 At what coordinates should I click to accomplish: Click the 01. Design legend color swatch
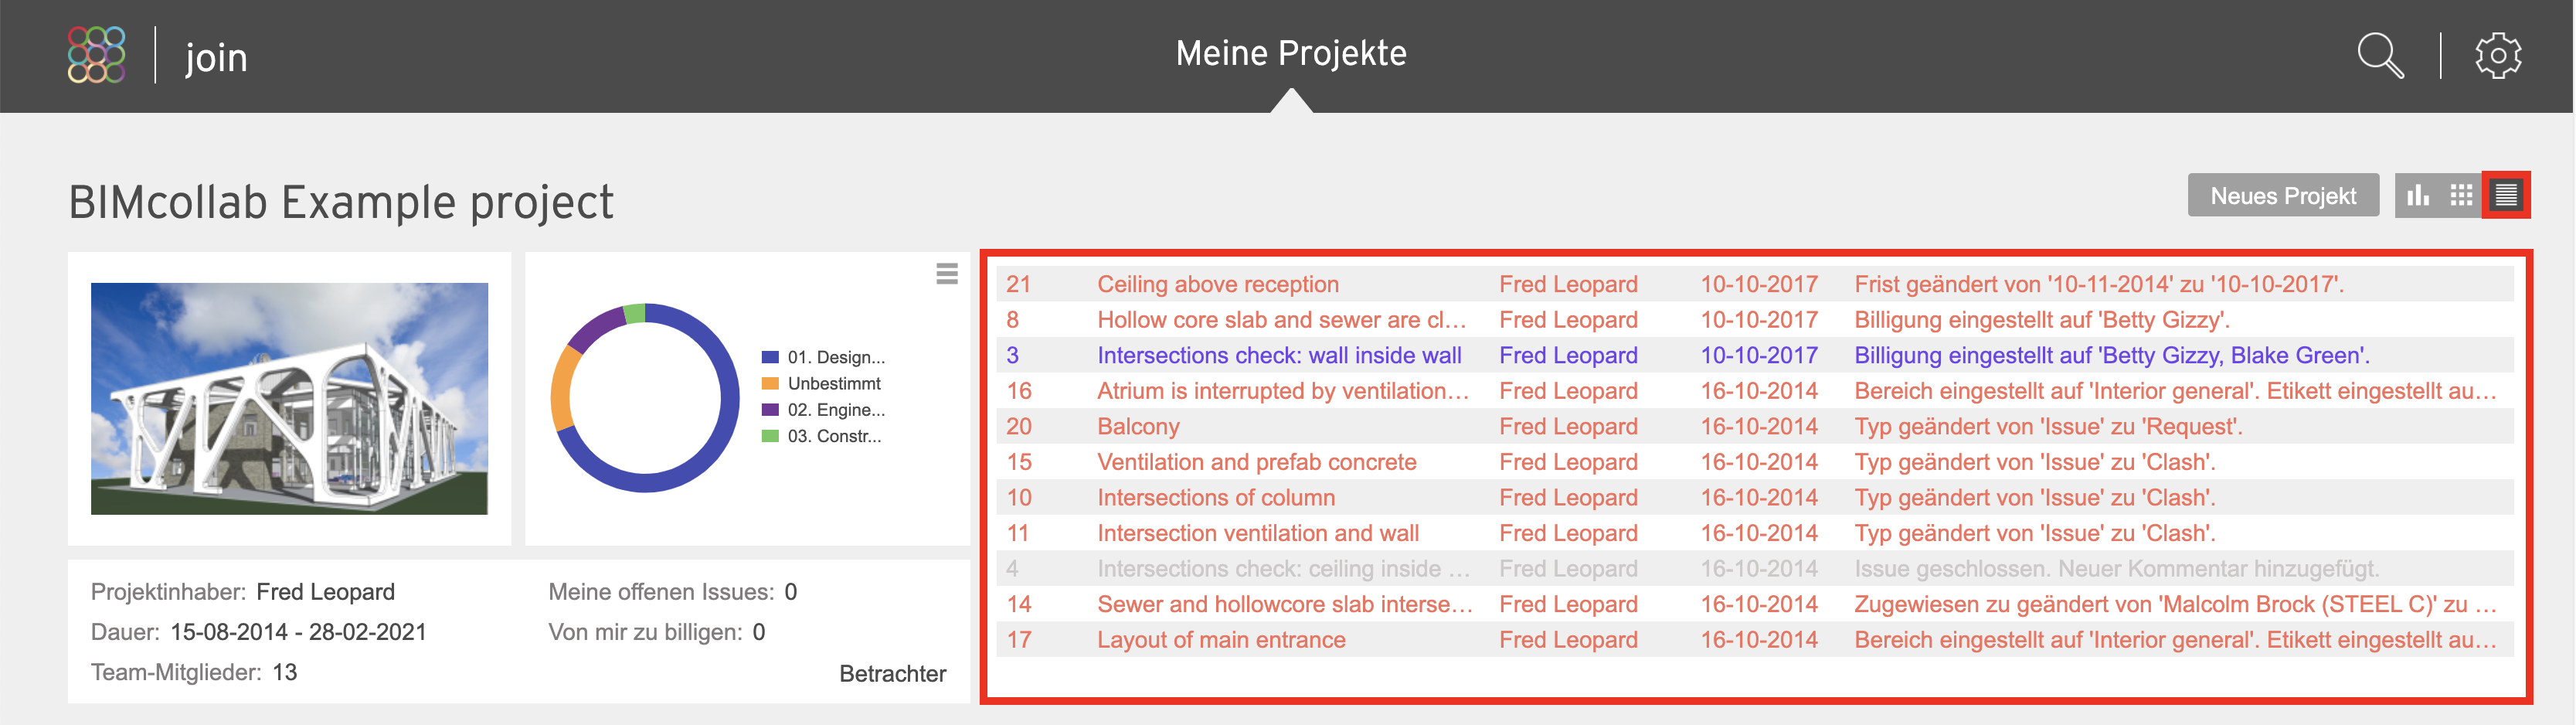[x=770, y=357]
